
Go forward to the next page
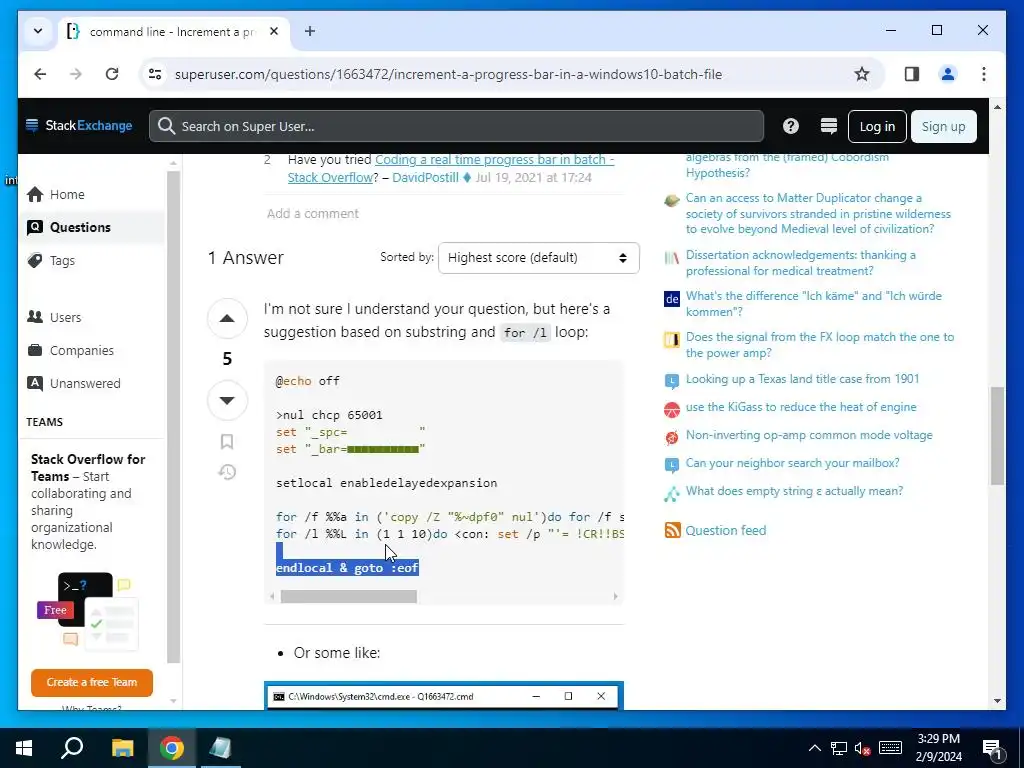pos(76,74)
